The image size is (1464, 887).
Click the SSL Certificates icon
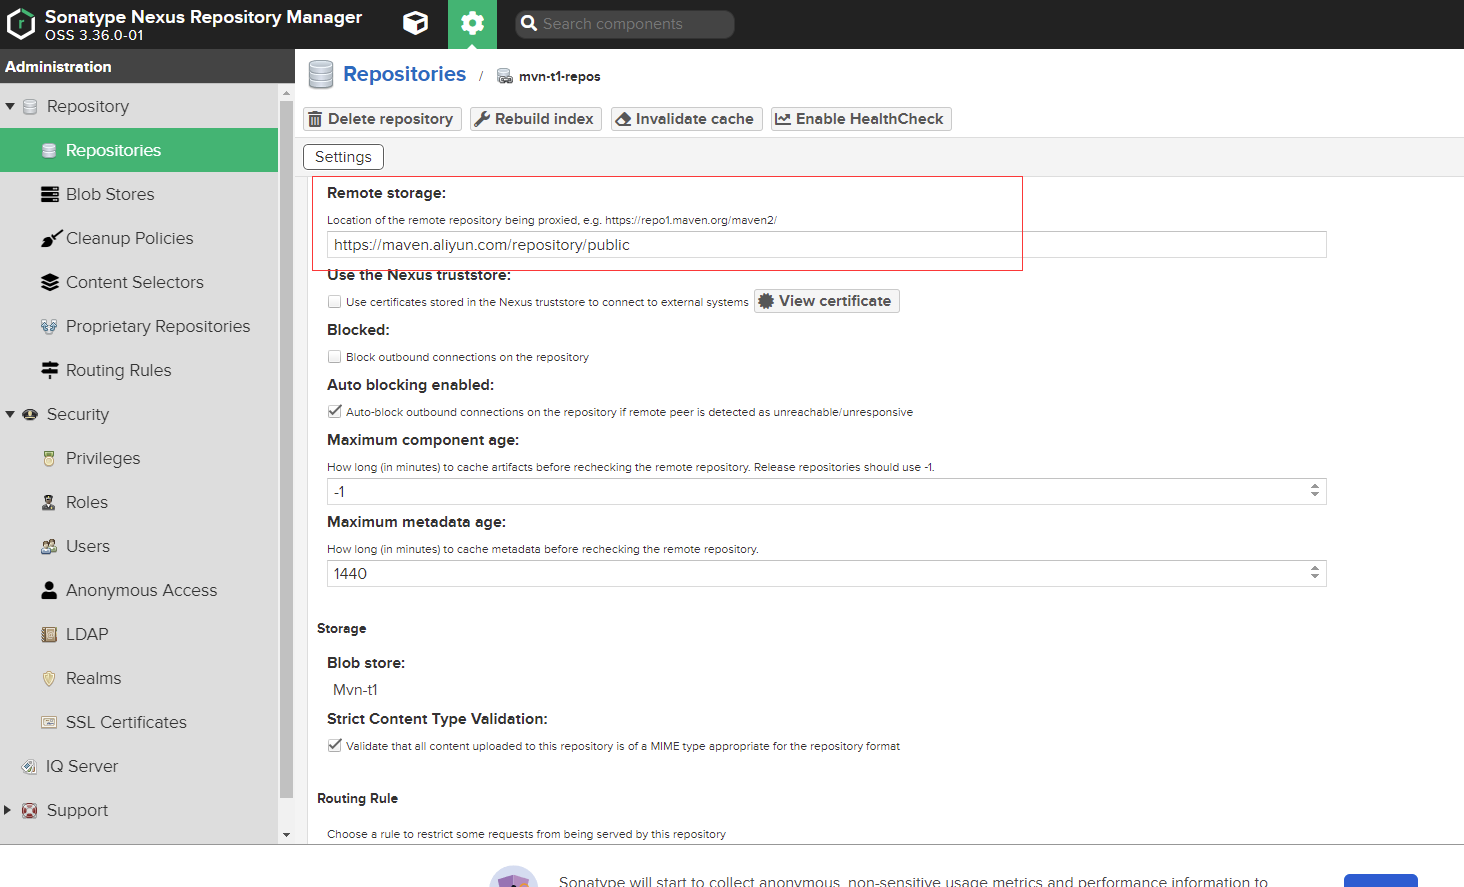[49, 722]
